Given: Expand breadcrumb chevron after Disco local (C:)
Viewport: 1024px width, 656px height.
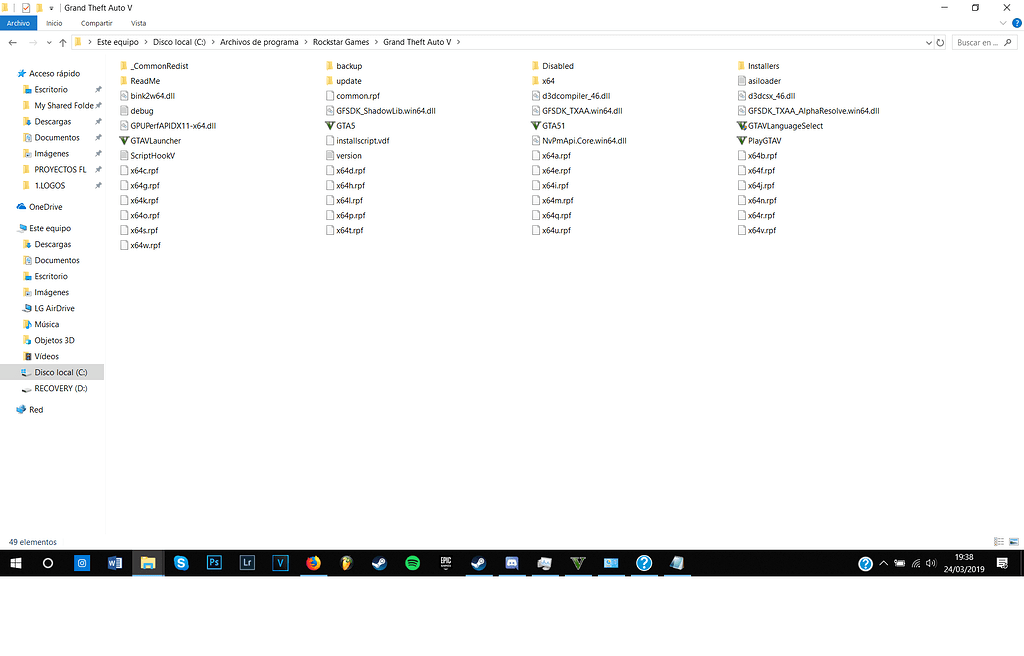Looking at the screenshot, I should pyautogui.click(x=213, y=42).
